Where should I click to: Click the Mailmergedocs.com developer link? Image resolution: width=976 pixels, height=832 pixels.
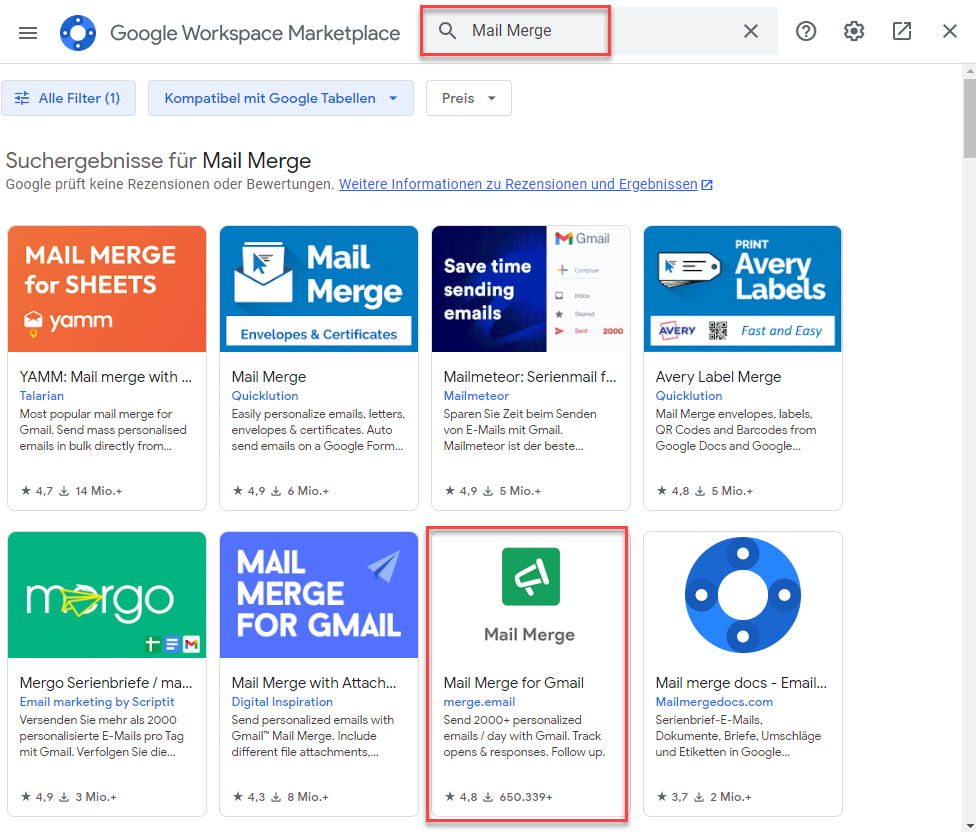click(714, 702)
